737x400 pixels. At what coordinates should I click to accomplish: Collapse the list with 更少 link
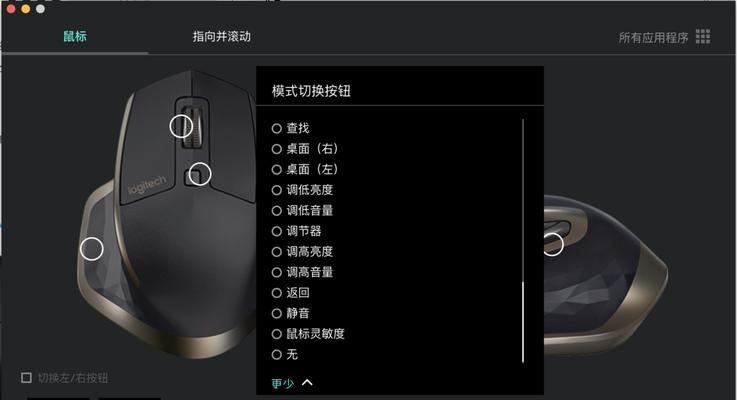pos(283,383)
